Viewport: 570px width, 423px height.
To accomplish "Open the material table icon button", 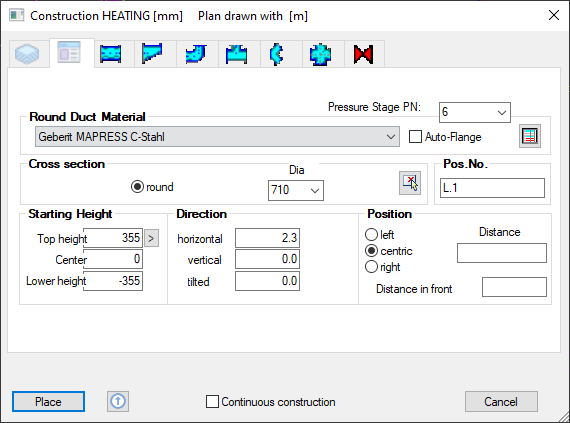I will (x=530, y=136).
